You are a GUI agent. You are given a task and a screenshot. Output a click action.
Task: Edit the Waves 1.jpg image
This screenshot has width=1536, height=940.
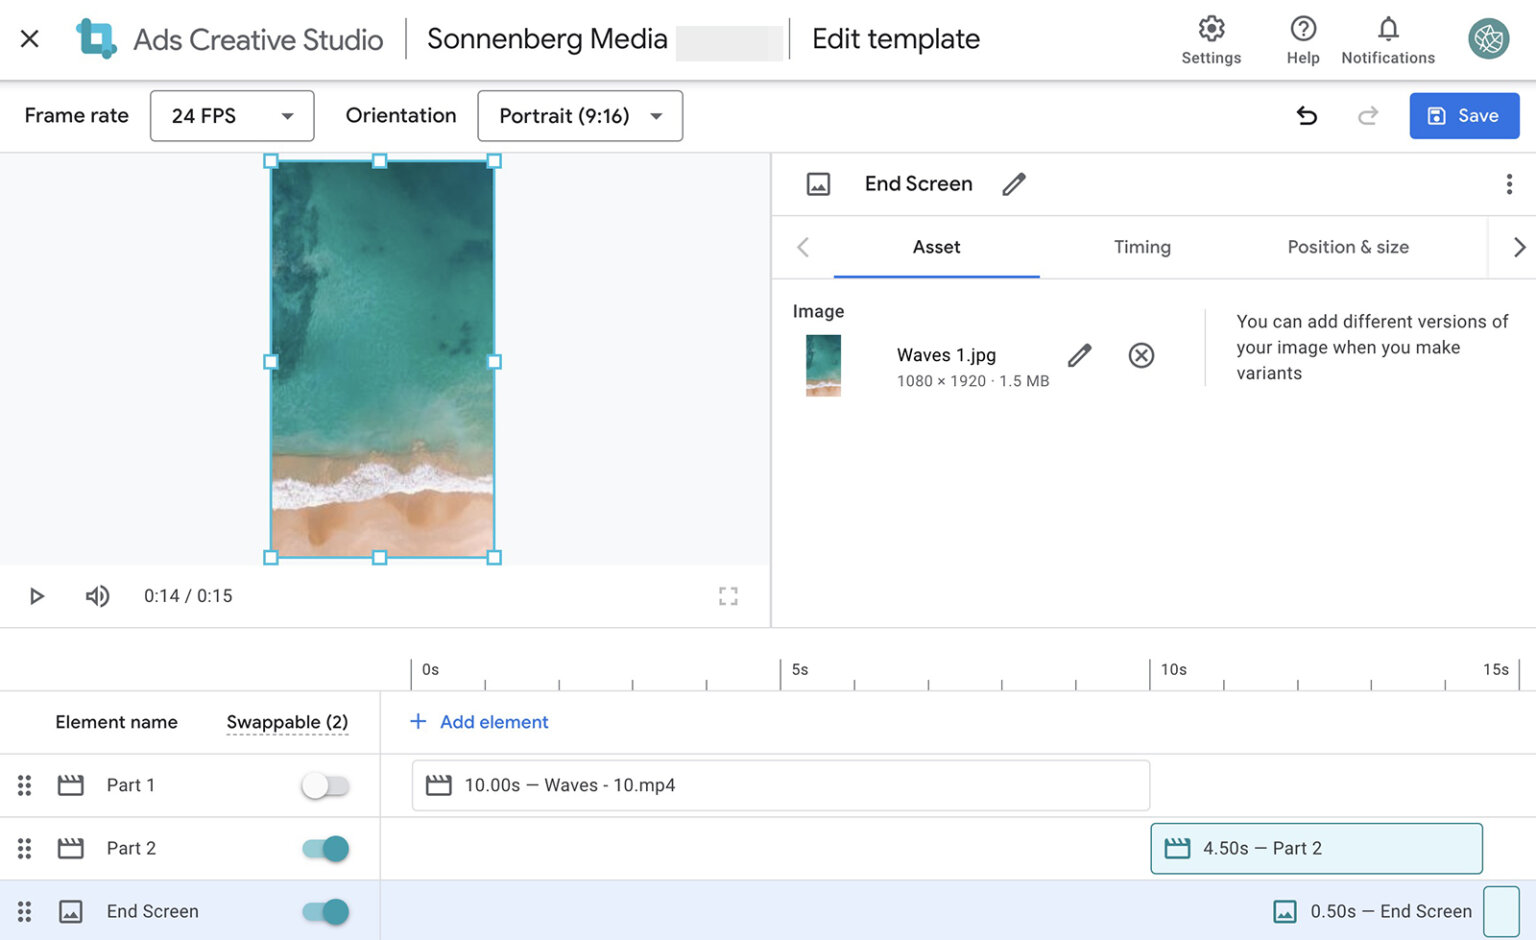click(x=1079, y=355)
